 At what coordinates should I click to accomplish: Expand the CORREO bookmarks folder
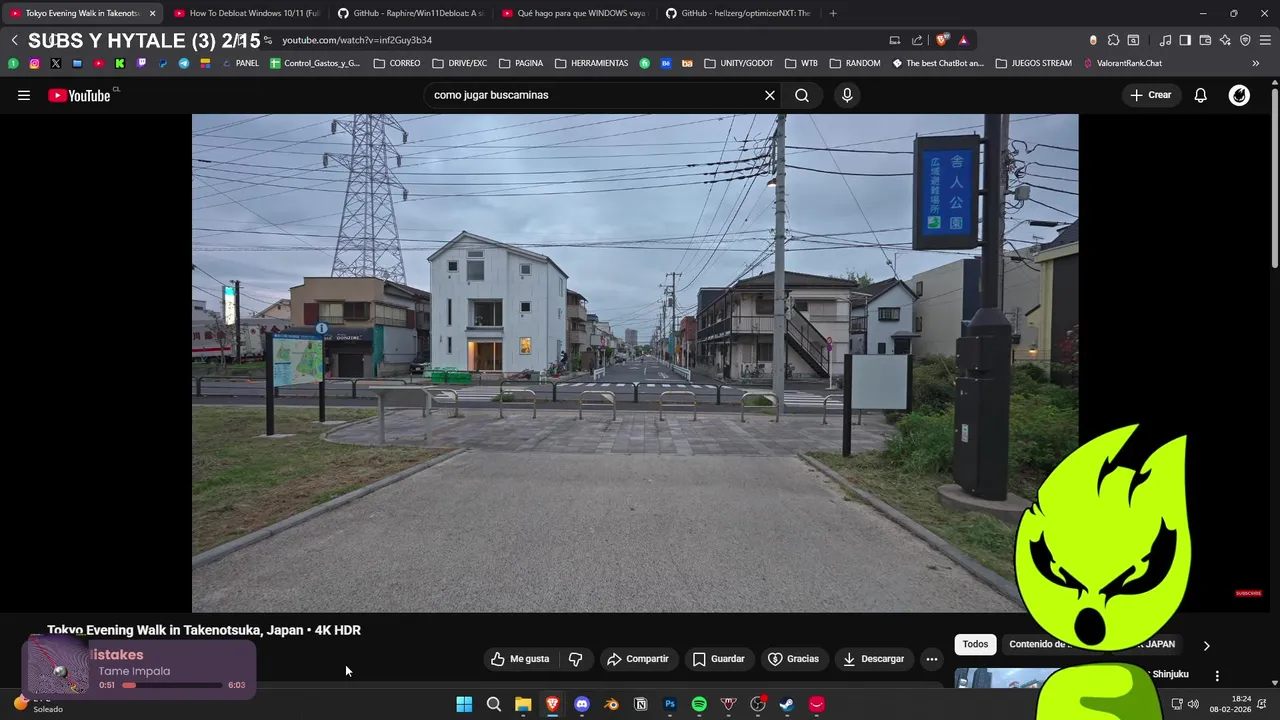(397, 63)
